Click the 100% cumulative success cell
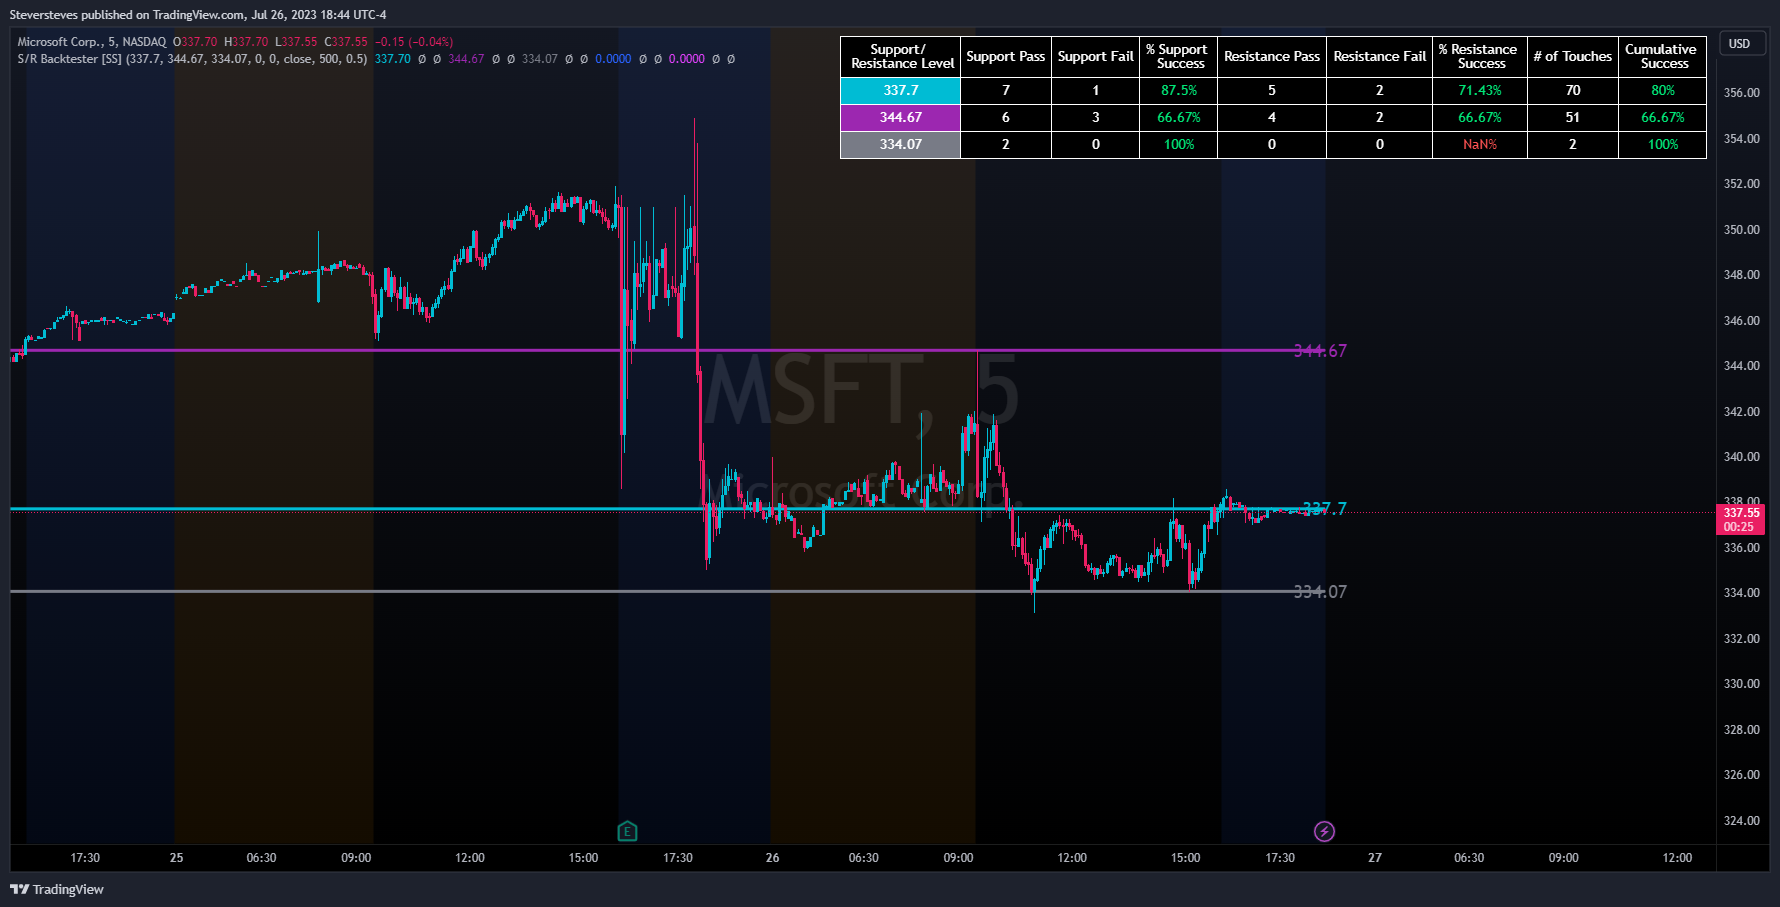Screen dimensions: 1780x907 coord(1662,144)
